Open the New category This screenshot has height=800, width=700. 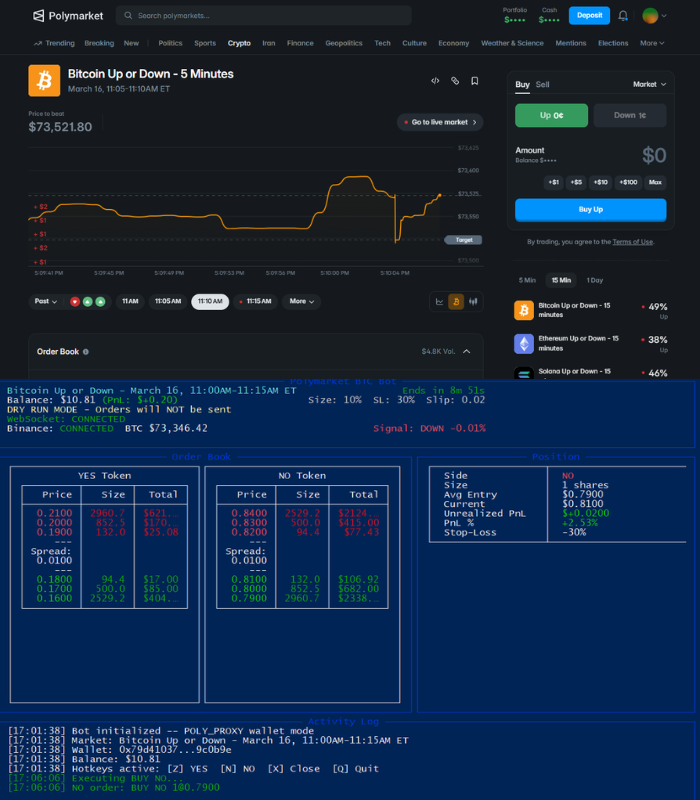(131, 43)
